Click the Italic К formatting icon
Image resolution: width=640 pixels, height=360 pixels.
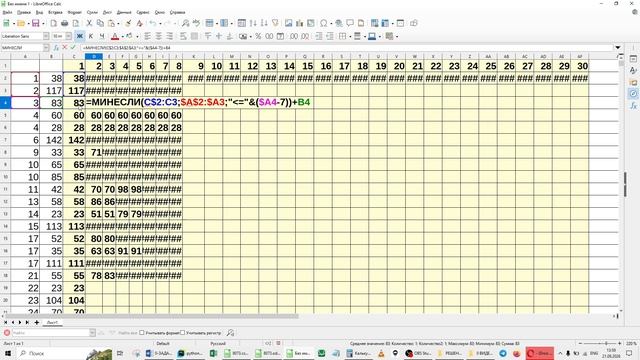[91, 36]
